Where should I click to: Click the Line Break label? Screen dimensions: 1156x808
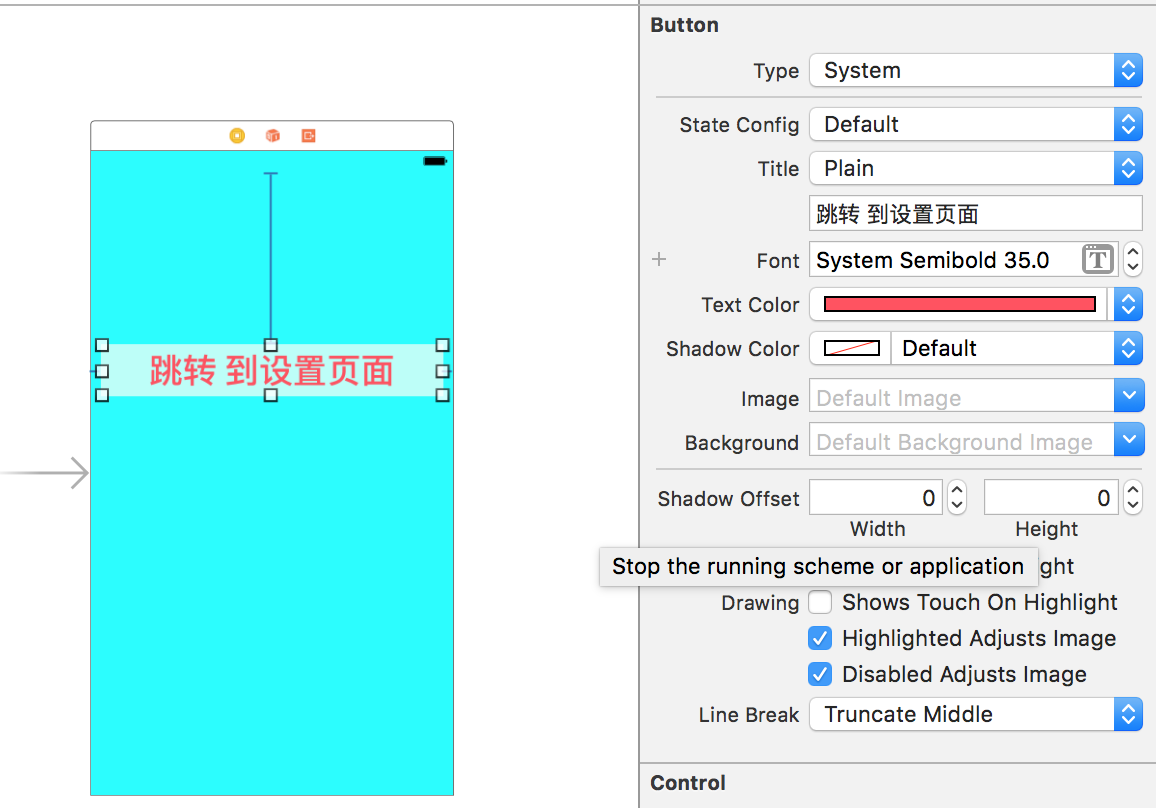click(749, 715)
